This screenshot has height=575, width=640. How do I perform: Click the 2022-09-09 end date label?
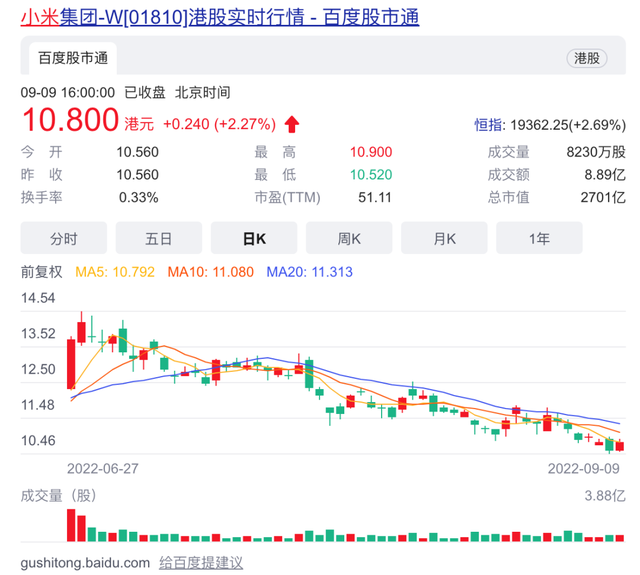coord(584,468)
